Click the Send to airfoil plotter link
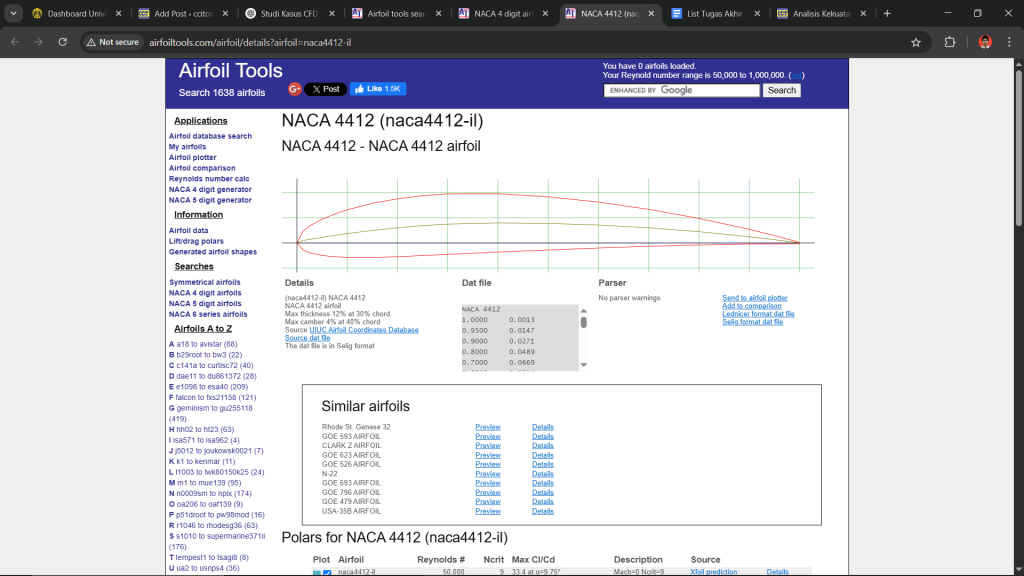Viewport: 1024px width, 576px height. [x=754, y=298]
